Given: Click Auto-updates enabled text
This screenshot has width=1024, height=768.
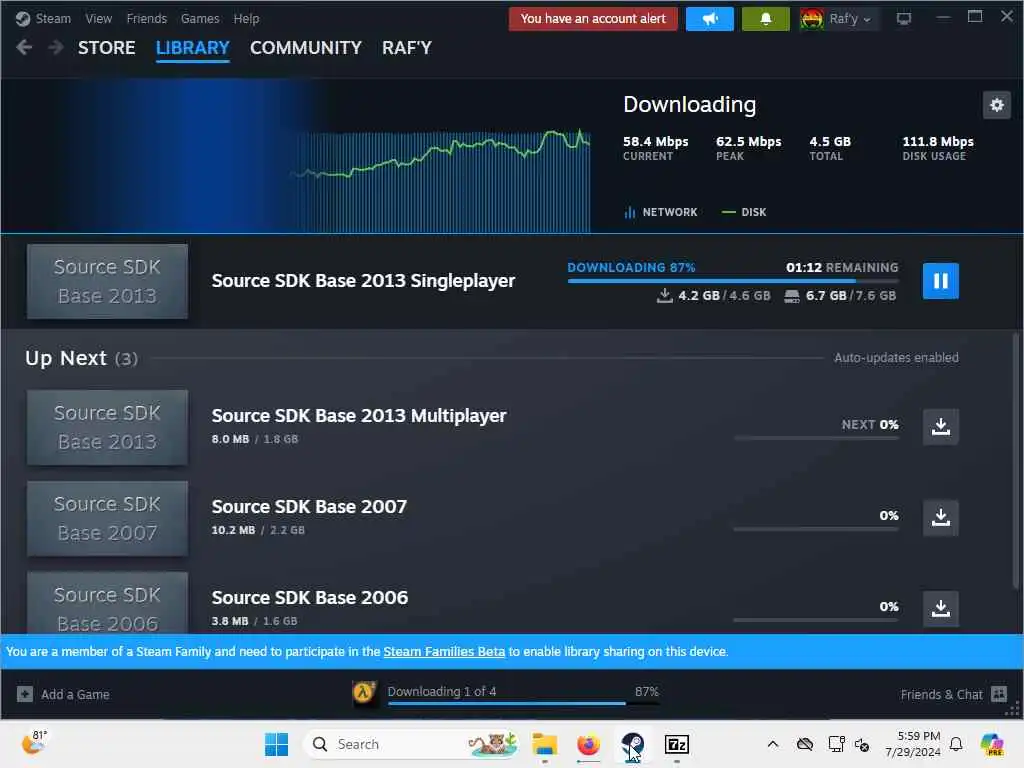Looking at the screenshot, I should (x=896, y=357).
